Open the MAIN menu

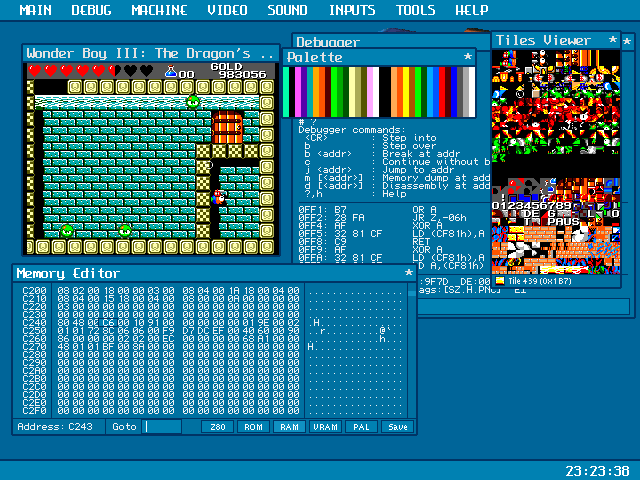(x=36, y=10)
